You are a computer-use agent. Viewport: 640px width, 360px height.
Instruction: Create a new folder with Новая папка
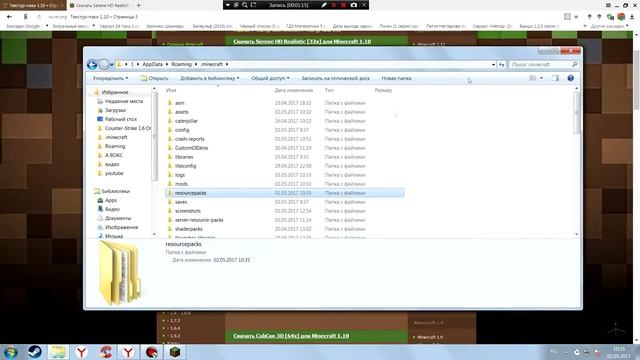[396, 78]
